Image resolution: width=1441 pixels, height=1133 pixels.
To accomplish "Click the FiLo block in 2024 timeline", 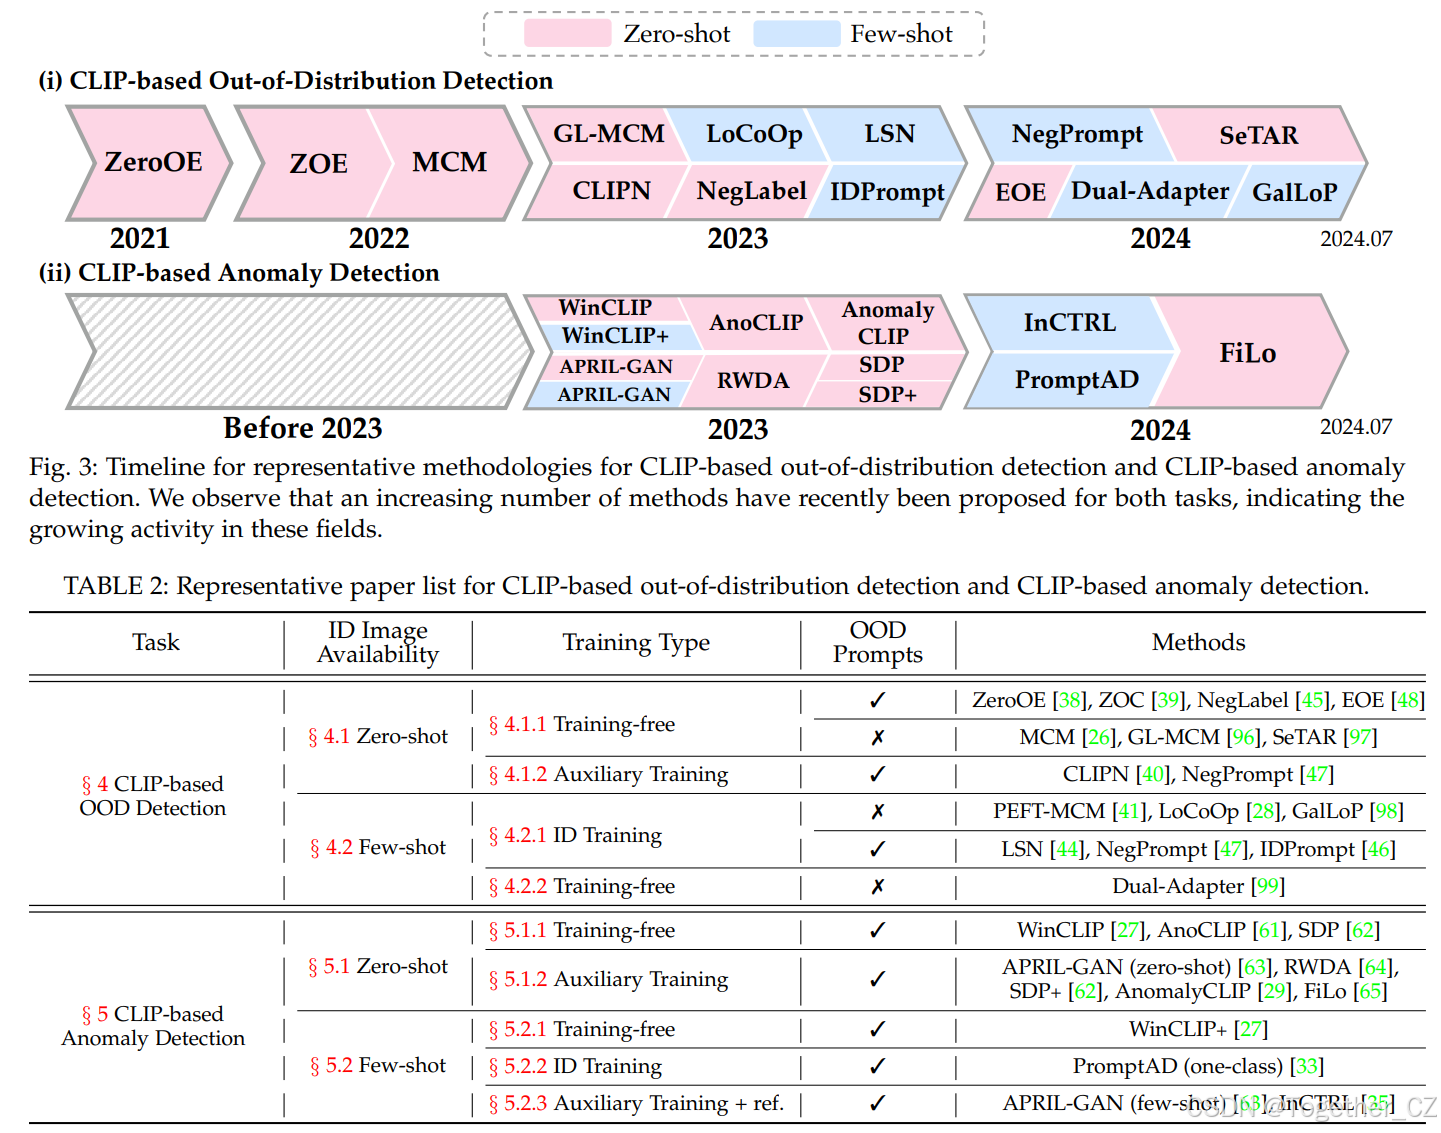I will (x=1248, y=352).
